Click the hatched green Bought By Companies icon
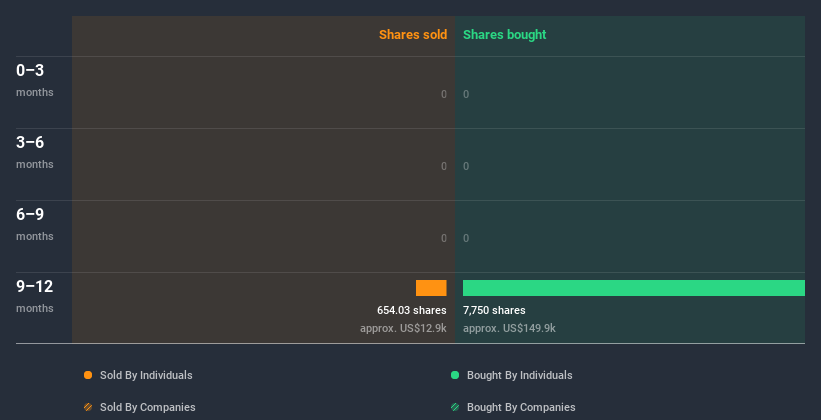 pos(455,407)
